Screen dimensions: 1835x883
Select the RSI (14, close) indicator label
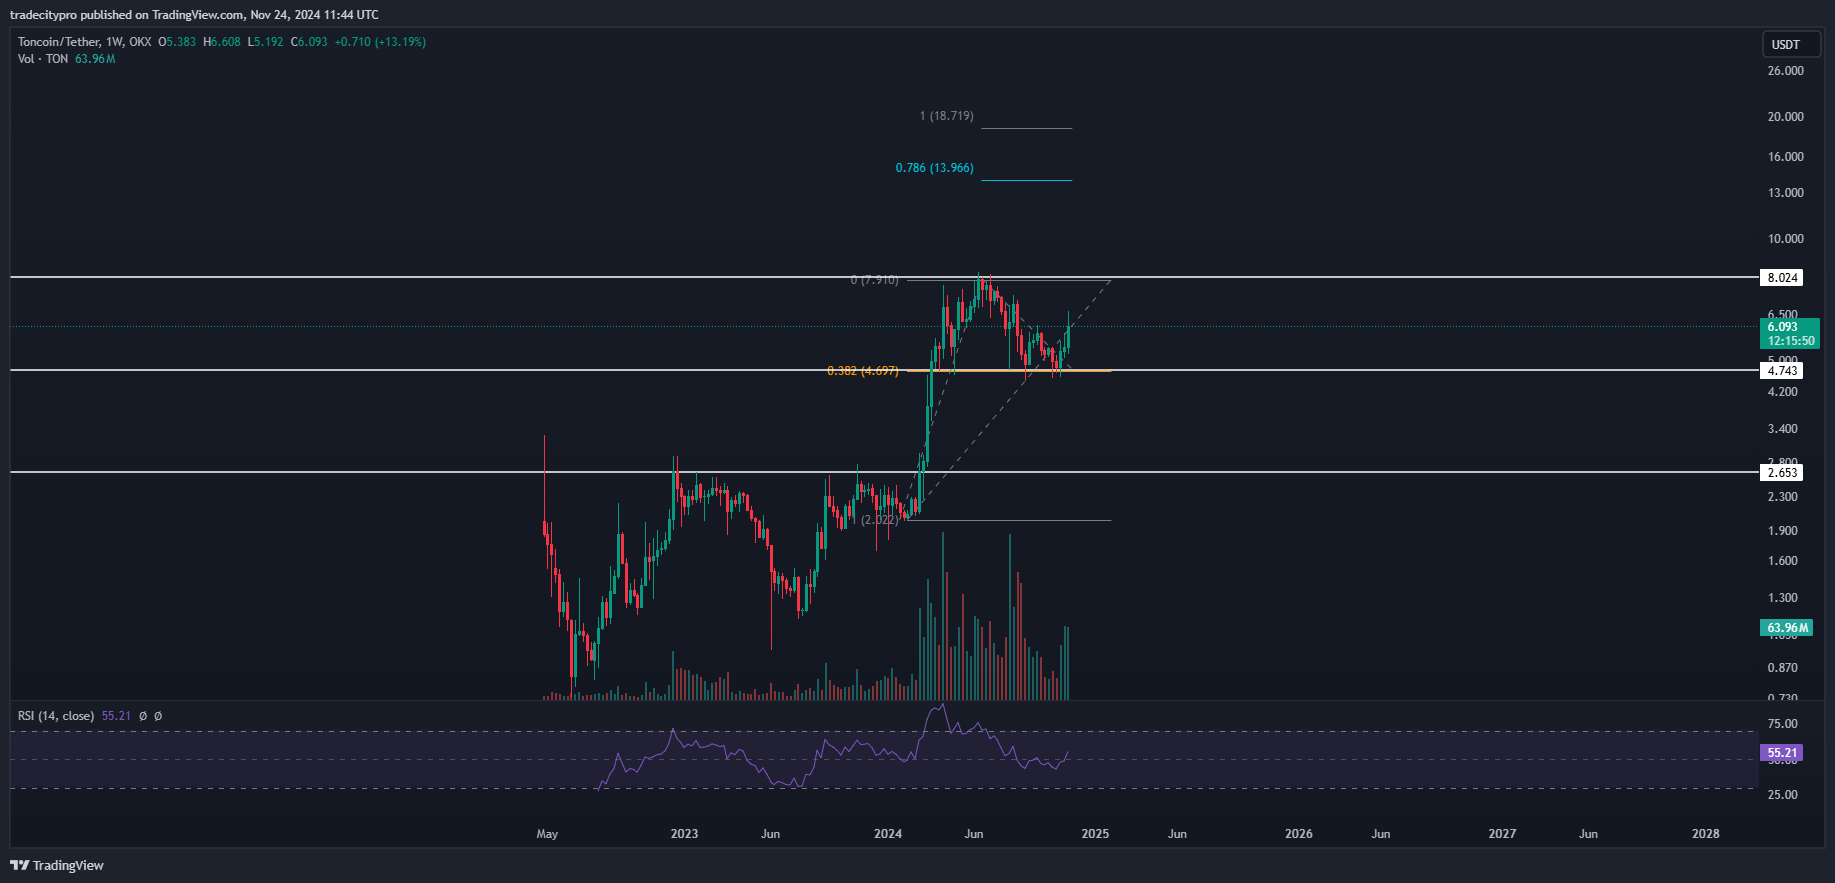56,716
